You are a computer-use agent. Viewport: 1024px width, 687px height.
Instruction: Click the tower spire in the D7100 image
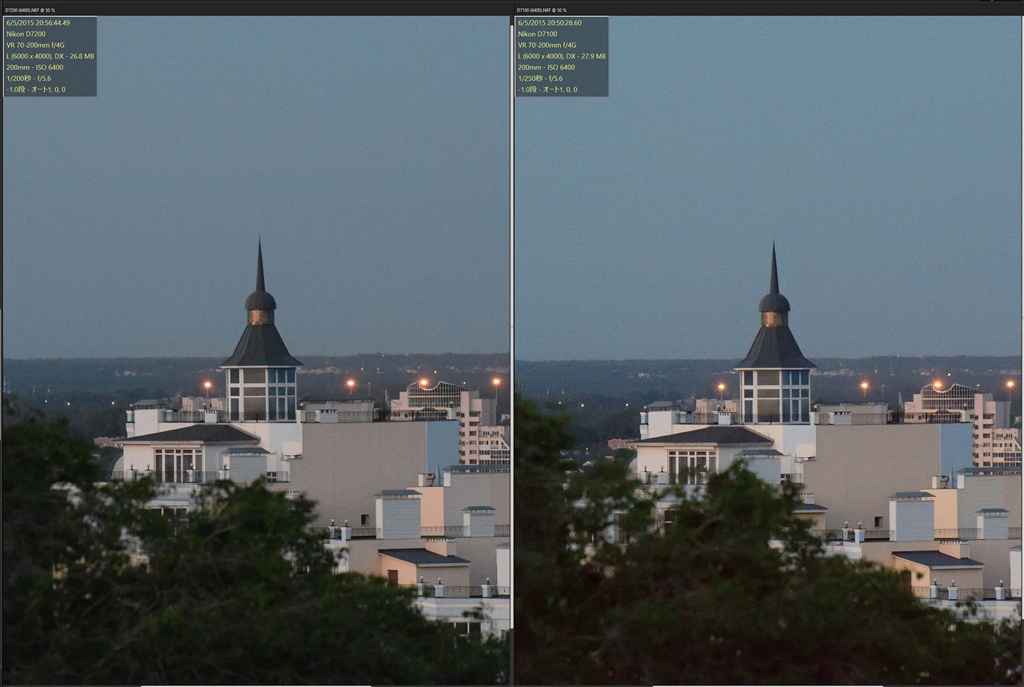tap(774, 268)
